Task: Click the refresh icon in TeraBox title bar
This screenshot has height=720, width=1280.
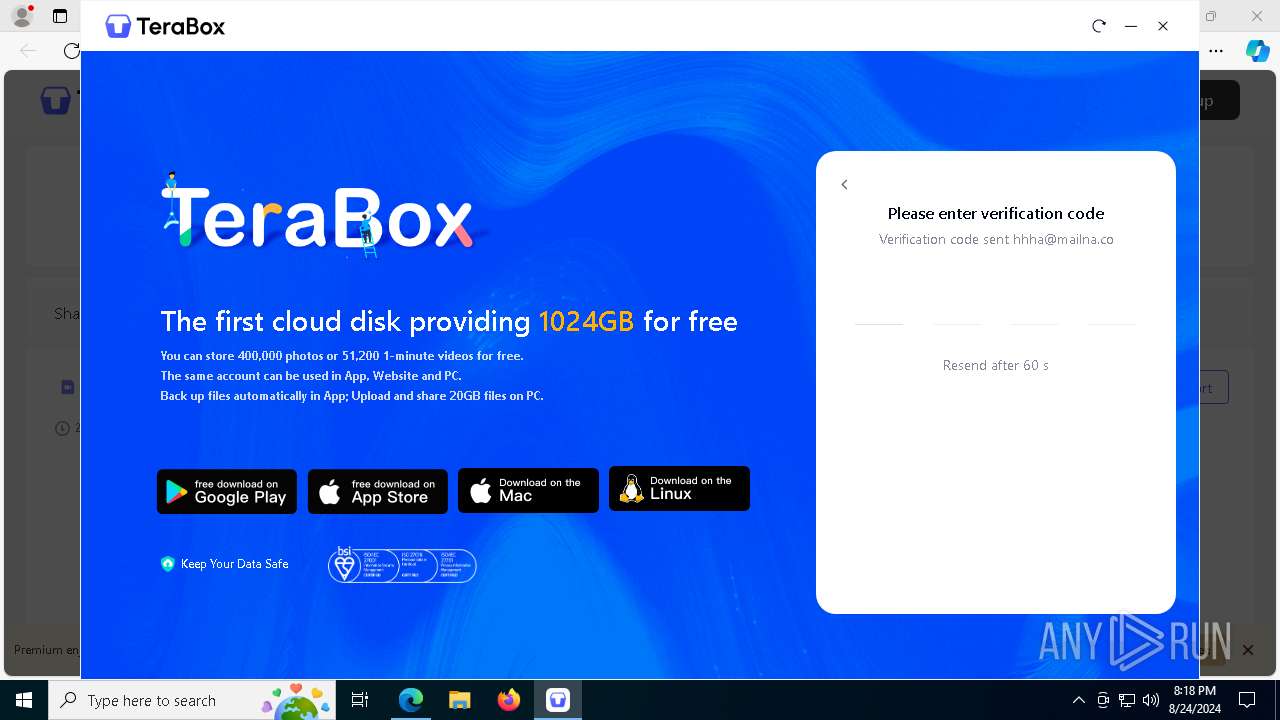Action: click(1099, 26)
